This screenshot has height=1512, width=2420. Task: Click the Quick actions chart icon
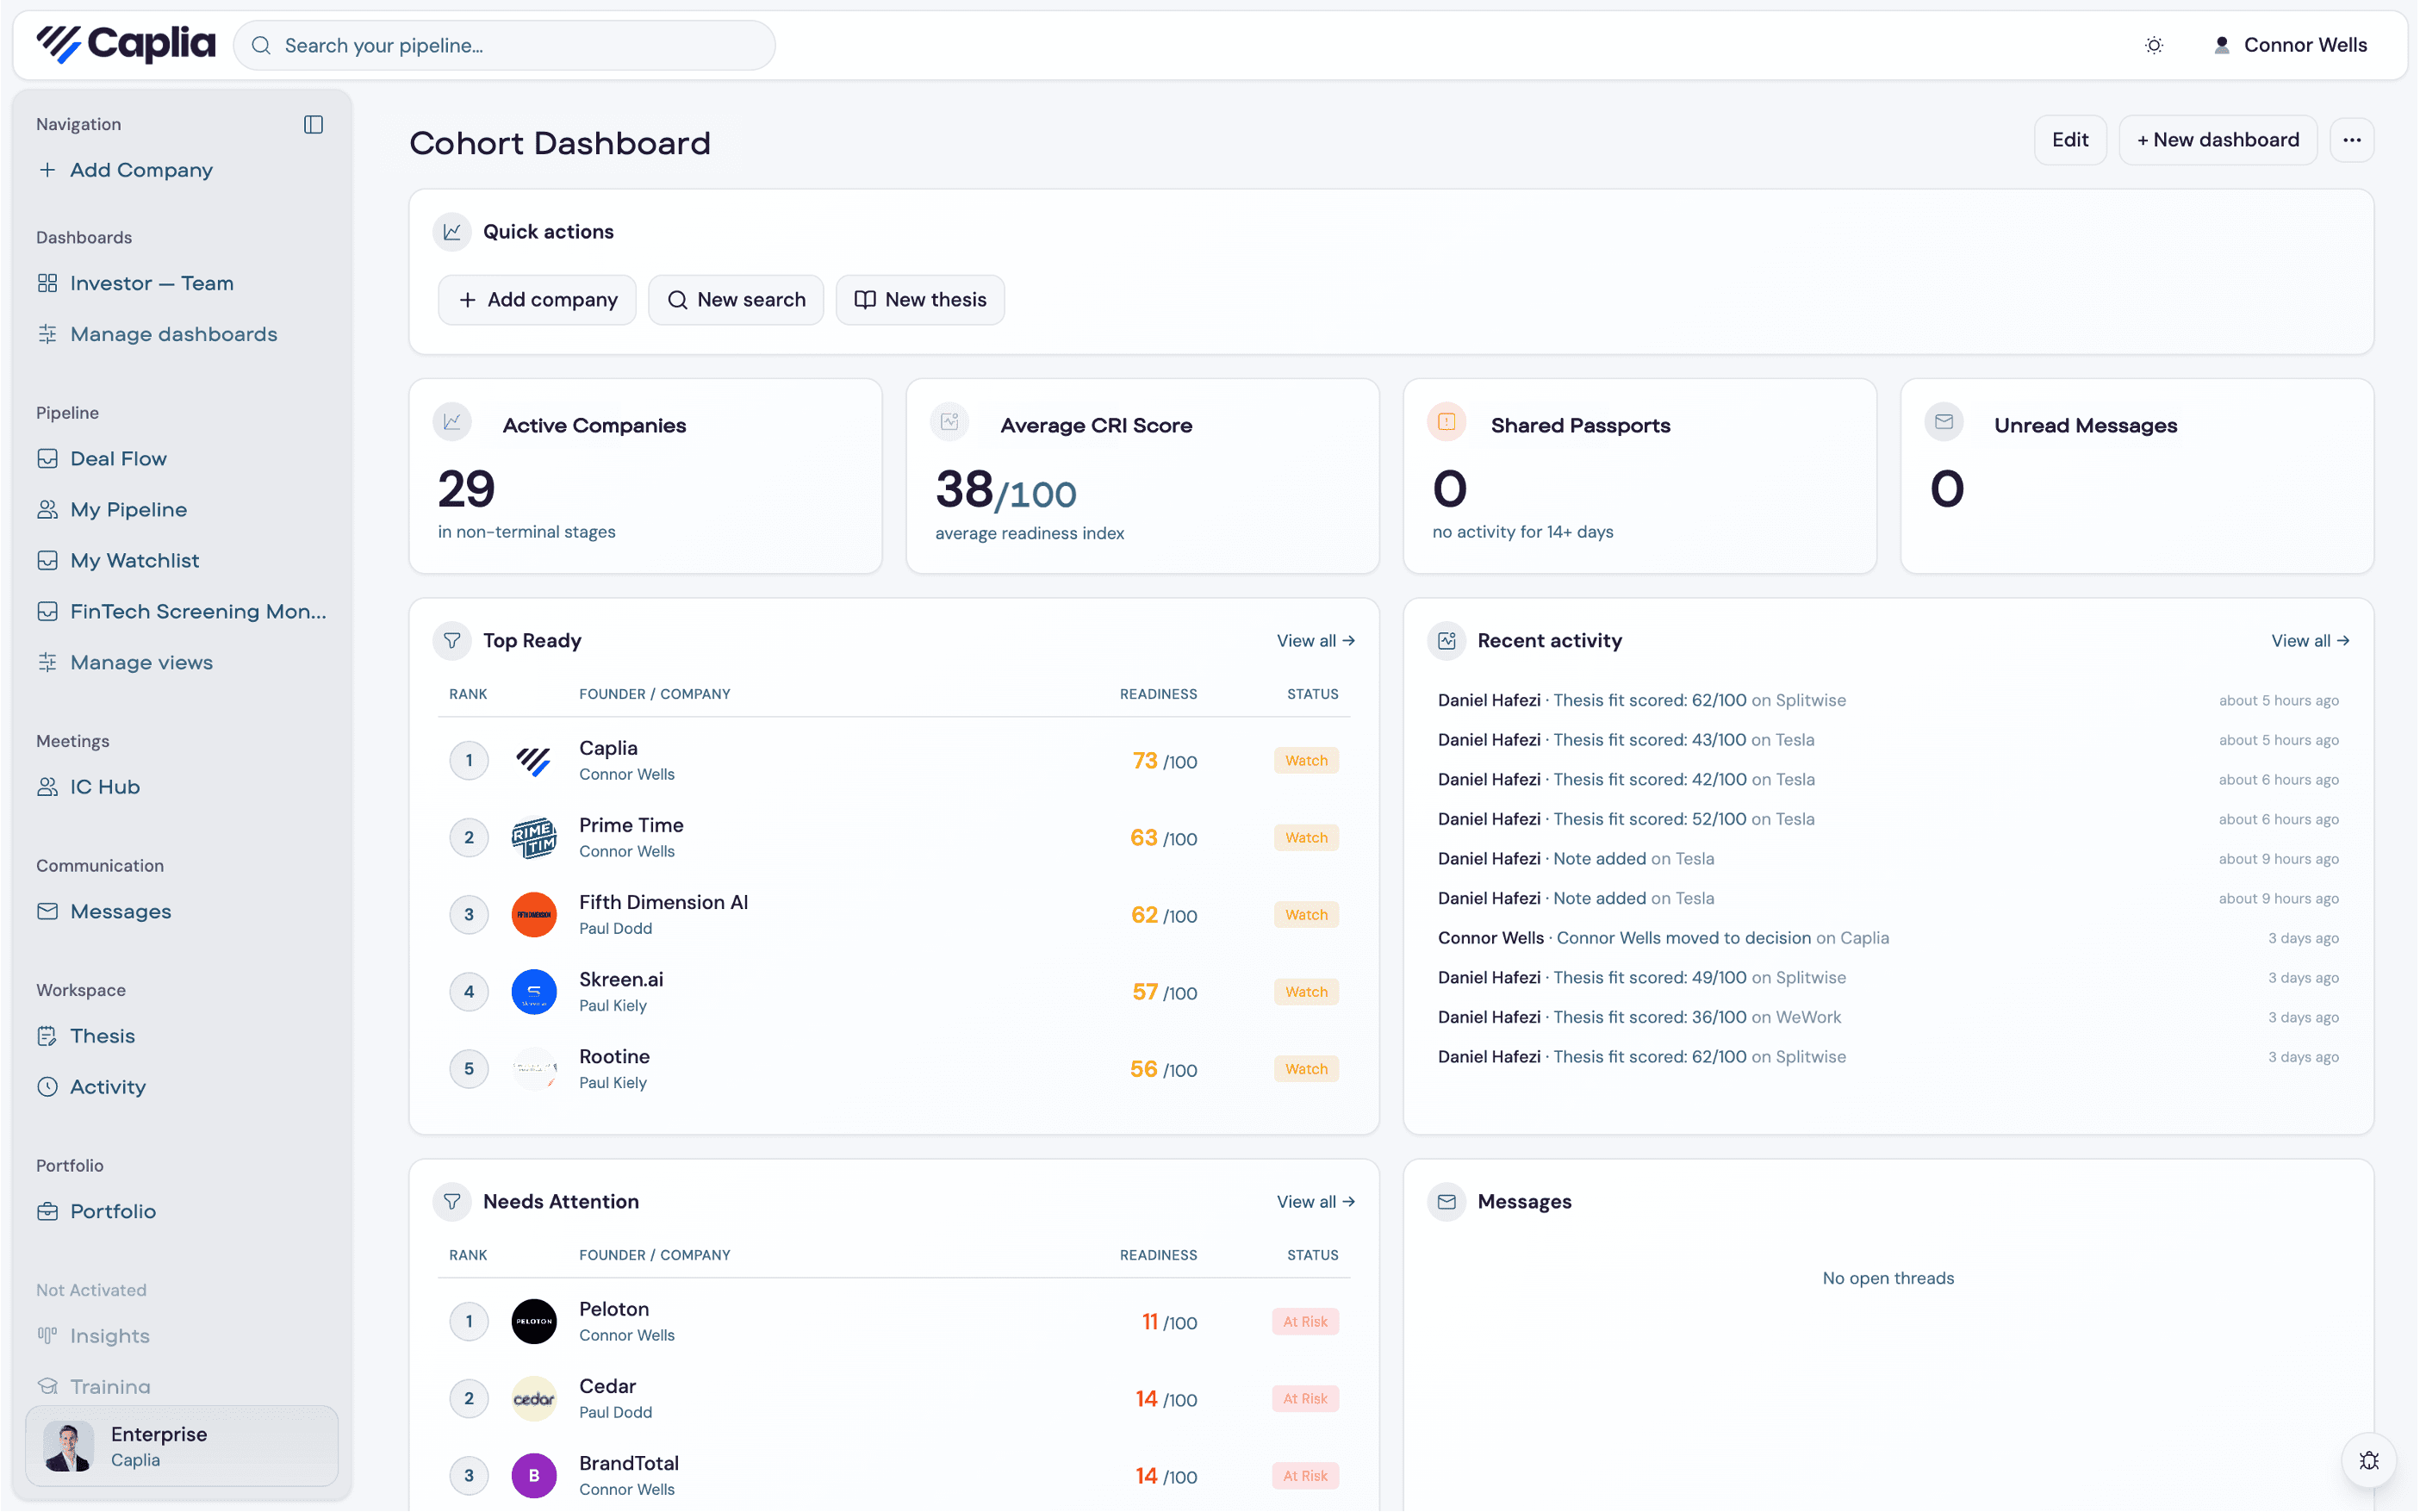point(452,232)
